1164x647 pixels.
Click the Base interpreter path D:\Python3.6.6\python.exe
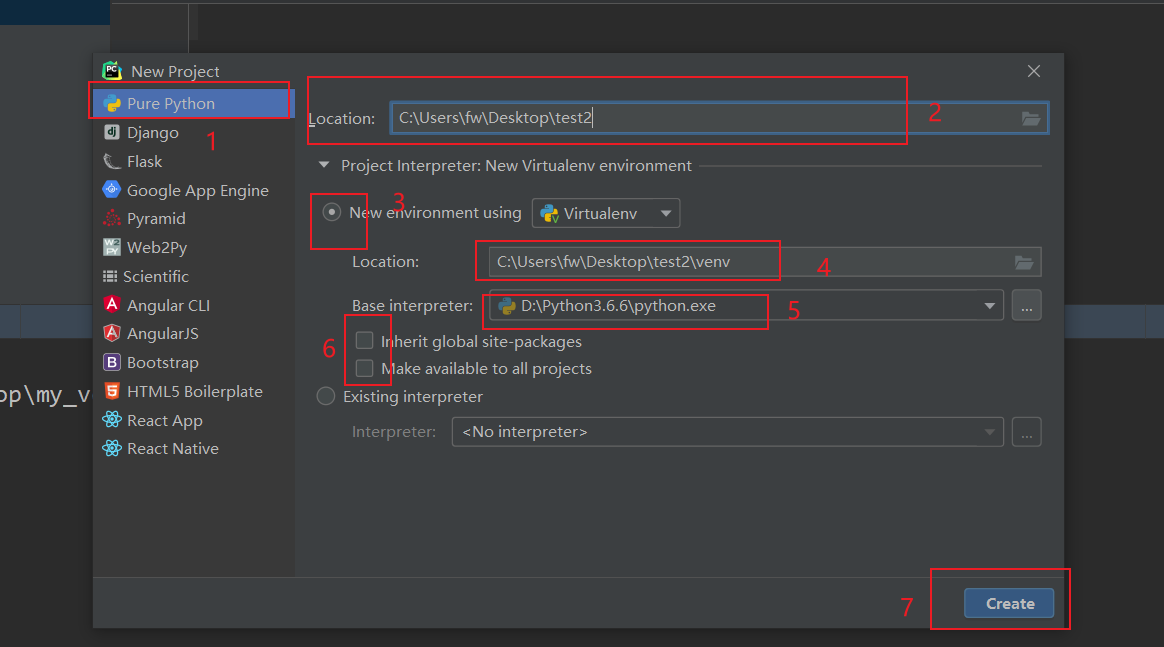(618, 306)
